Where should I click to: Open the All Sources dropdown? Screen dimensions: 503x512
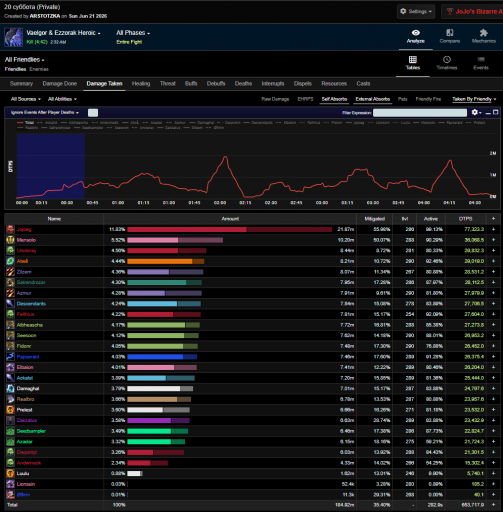[26, 99]
